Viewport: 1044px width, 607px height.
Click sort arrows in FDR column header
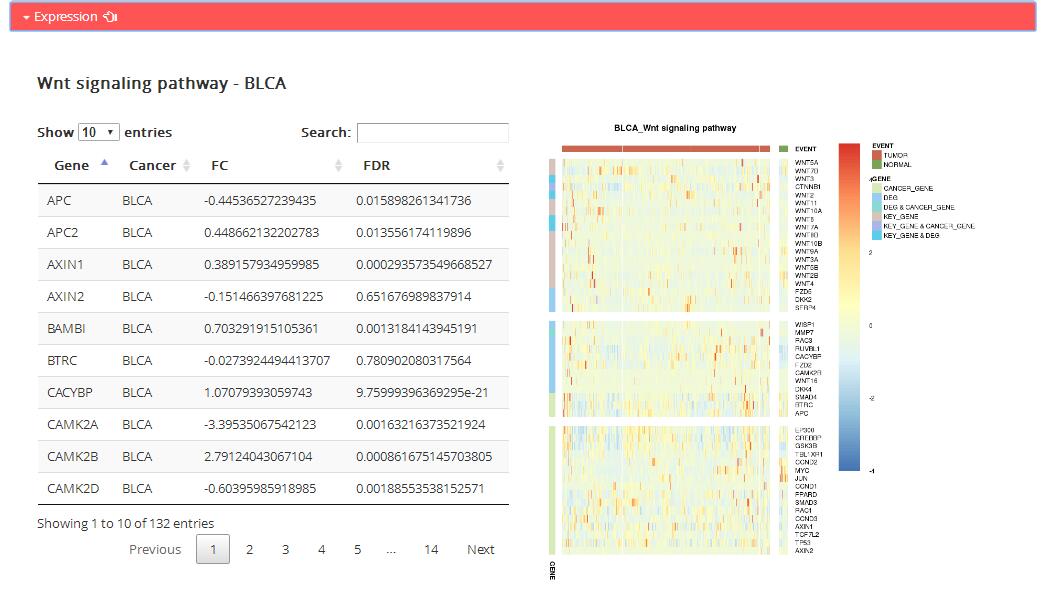click(500, 166)
